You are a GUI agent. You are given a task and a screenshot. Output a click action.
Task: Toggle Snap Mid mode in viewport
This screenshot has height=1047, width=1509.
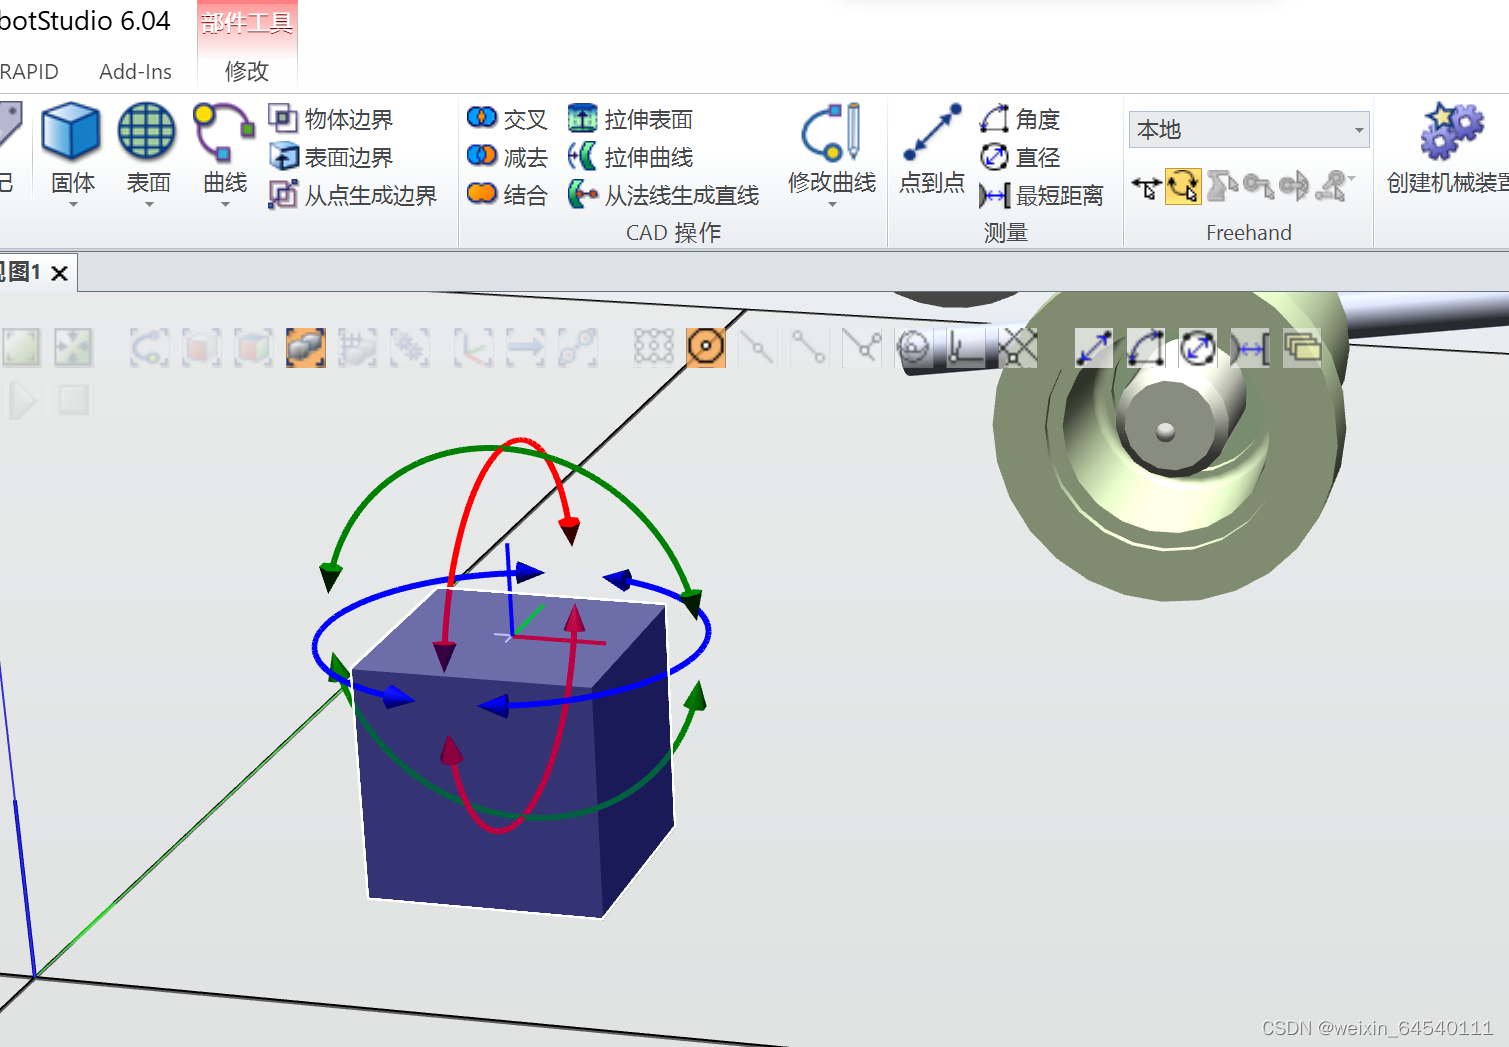pyautogui.click(x=758, y=348)
